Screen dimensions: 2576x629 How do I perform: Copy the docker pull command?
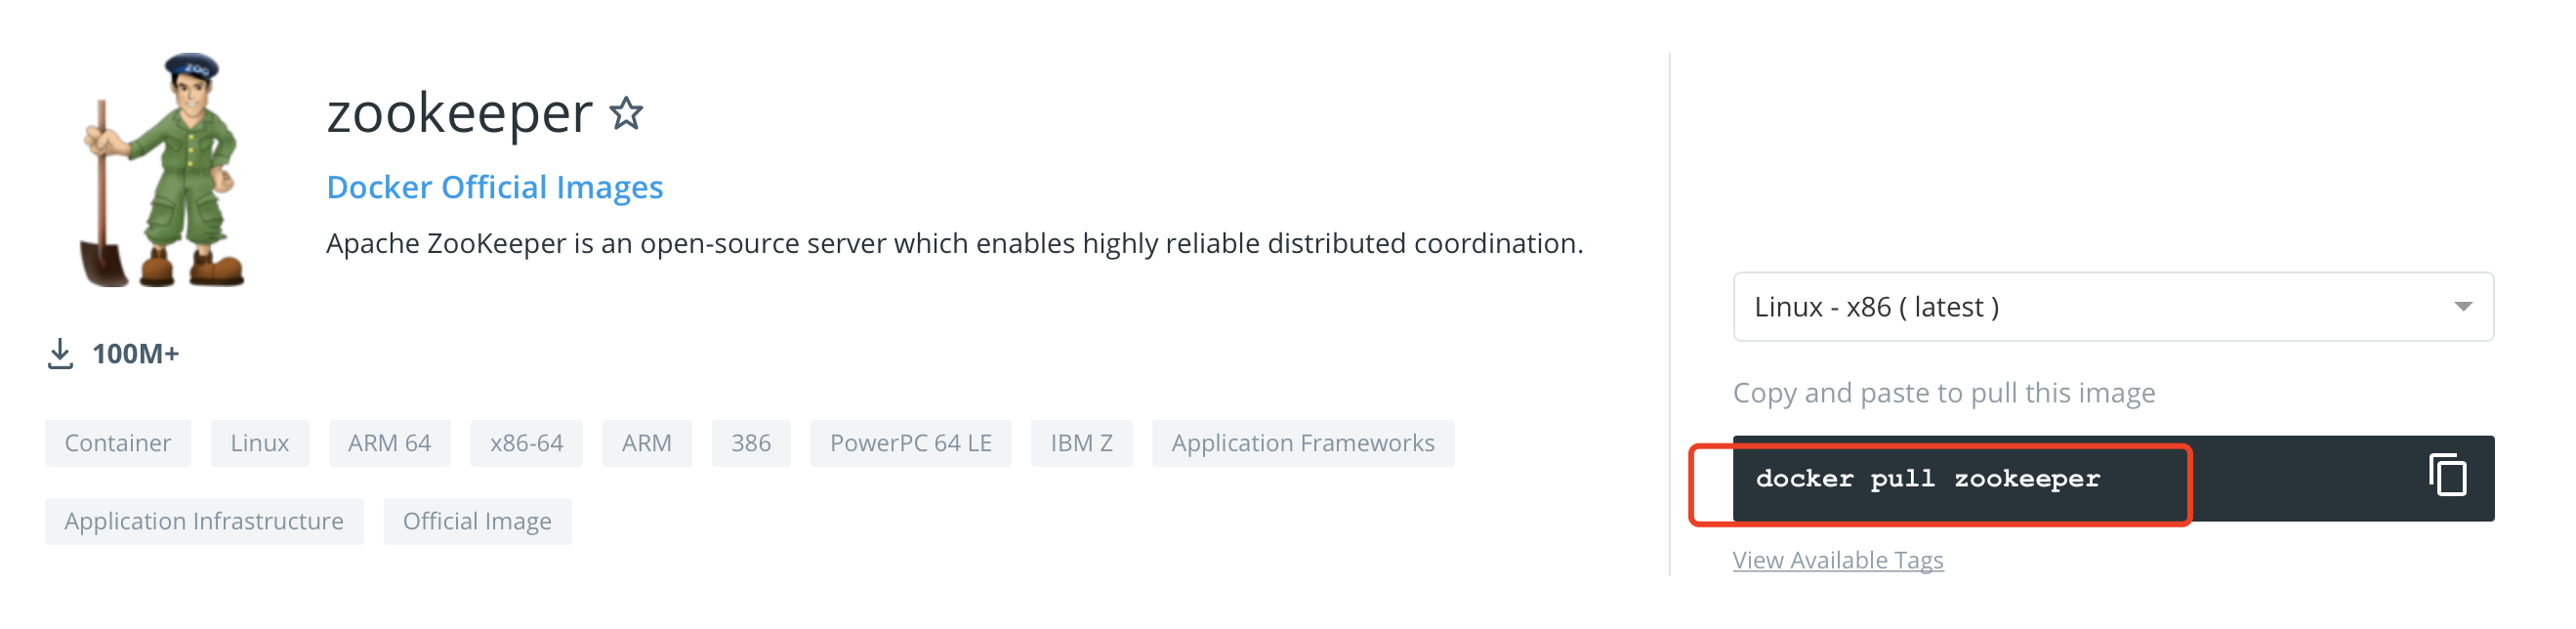pos(2447,474)
